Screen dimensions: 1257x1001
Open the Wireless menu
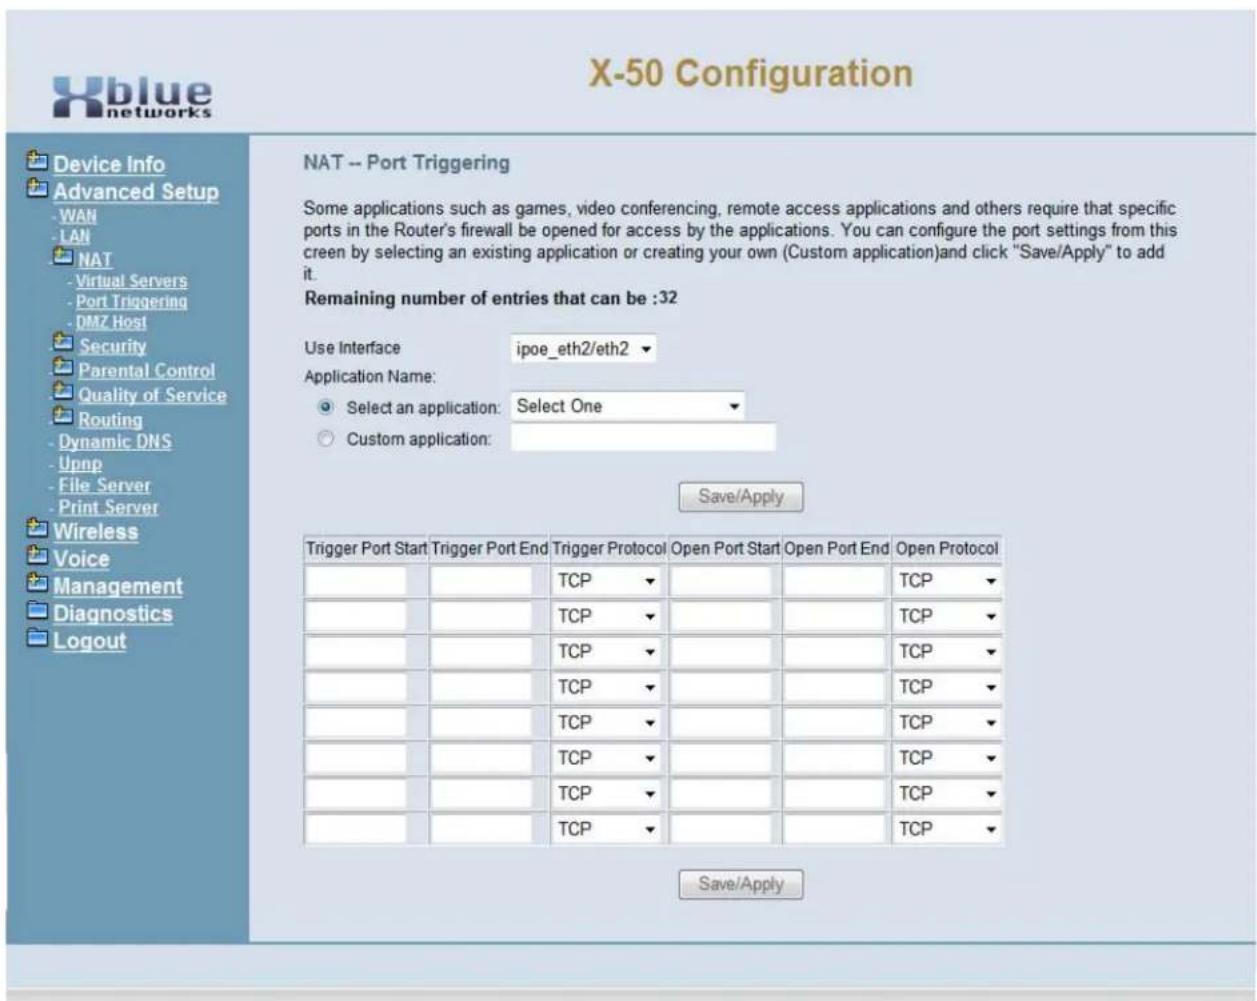pos(96,532)
